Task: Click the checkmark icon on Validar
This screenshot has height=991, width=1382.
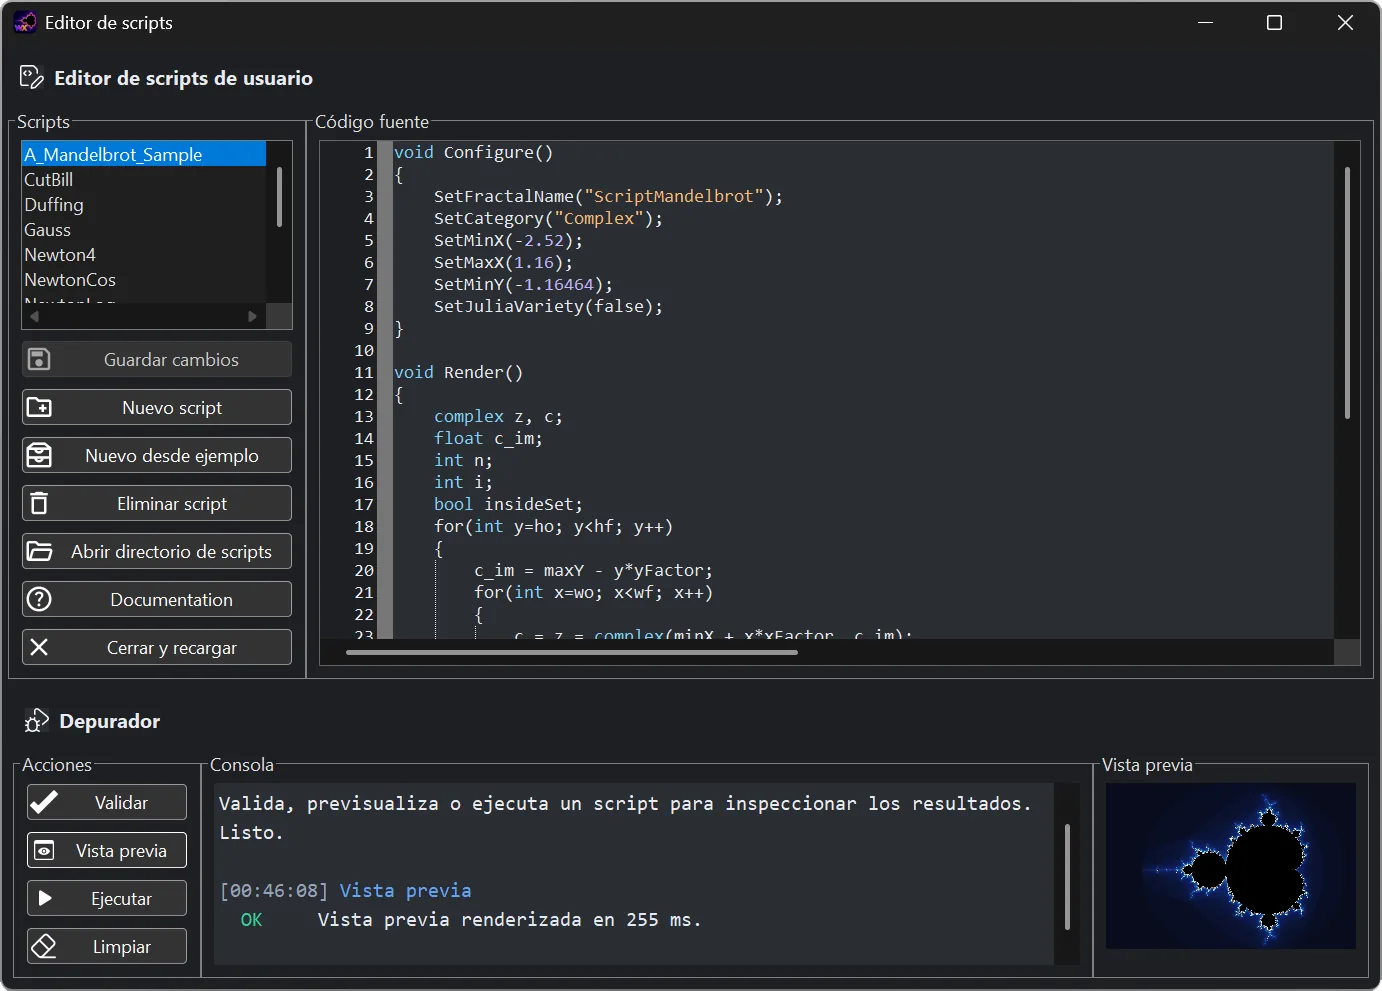Action: (44, 802)
